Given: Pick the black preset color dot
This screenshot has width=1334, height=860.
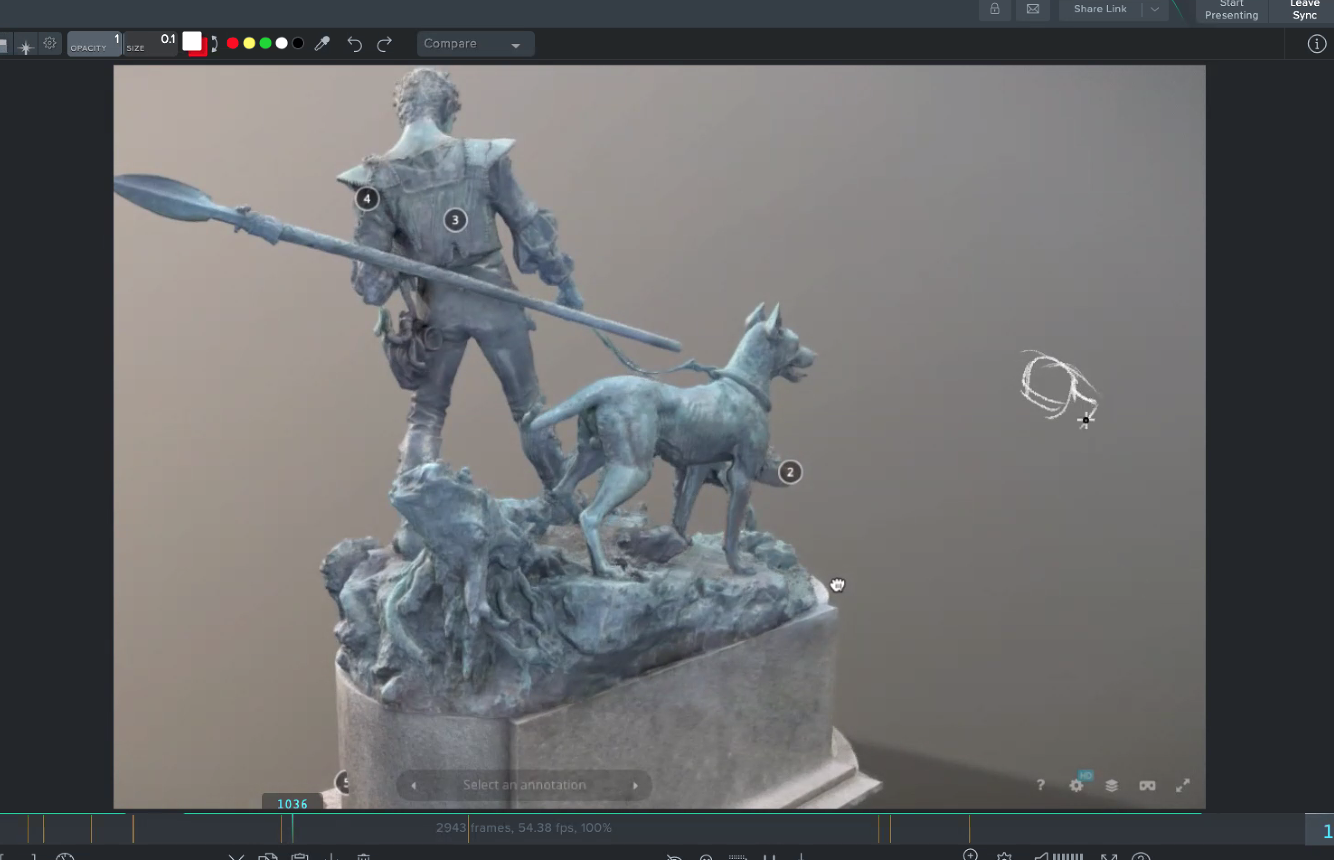Looking at the screenshot, I should [x=297, y=43].
